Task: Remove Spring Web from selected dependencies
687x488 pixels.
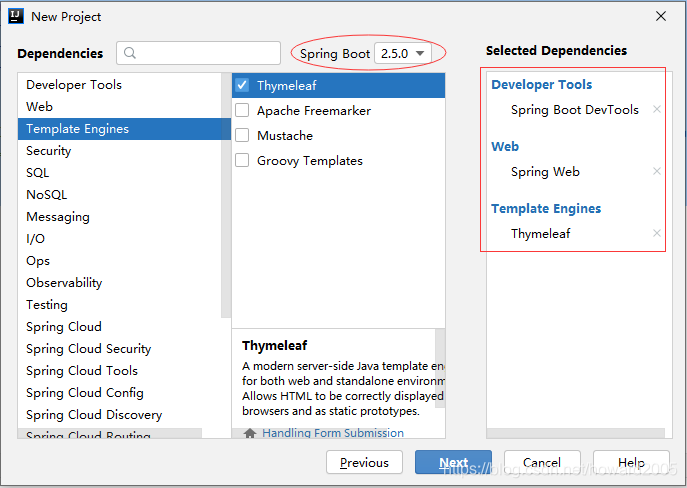Action: coord(657,171)
